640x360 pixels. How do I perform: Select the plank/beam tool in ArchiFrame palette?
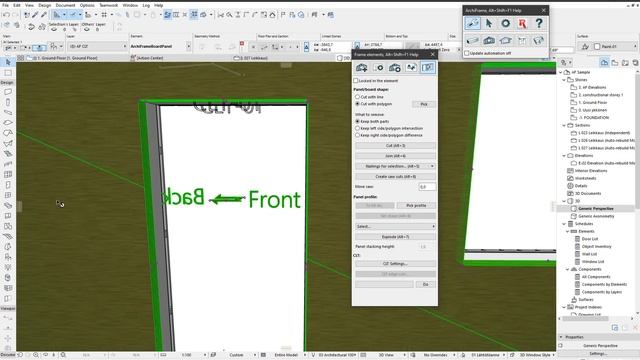tap(473, 40)
